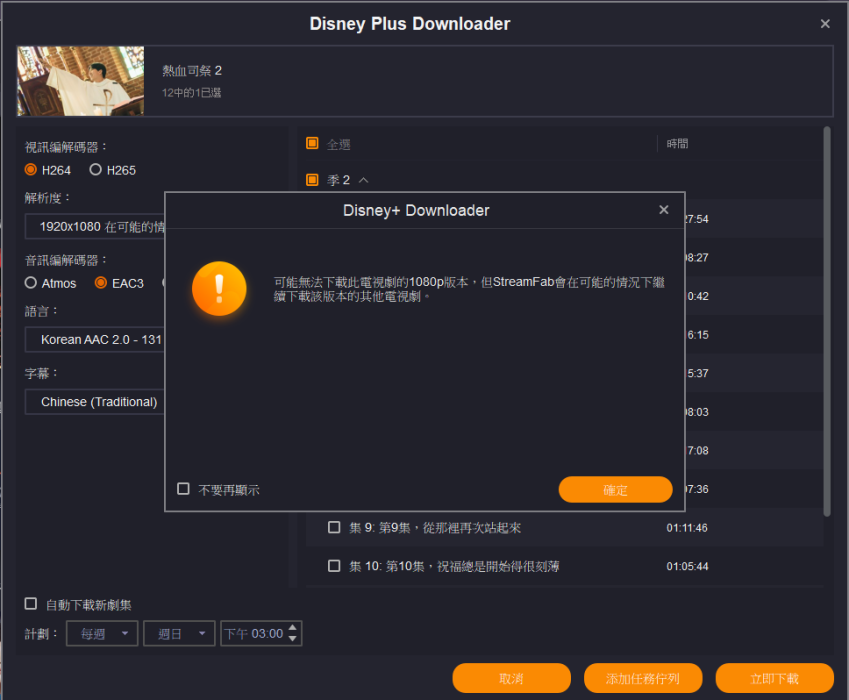Click the 01:05:44 duration of episode 10
The width and height of the screenshot is (849, 700).
click(x=687, y=566)
